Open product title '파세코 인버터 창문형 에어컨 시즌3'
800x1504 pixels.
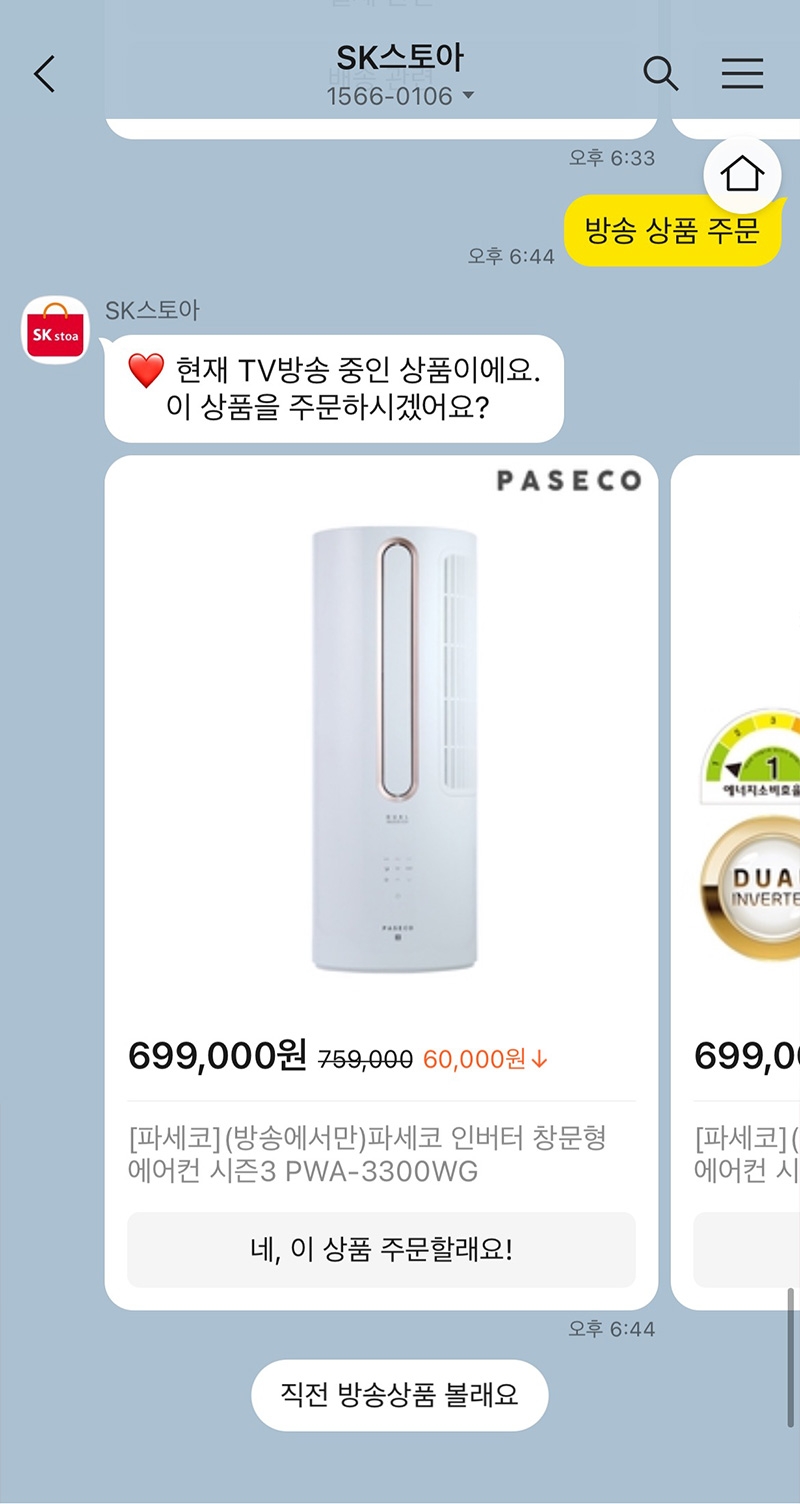pos(368,1154)
